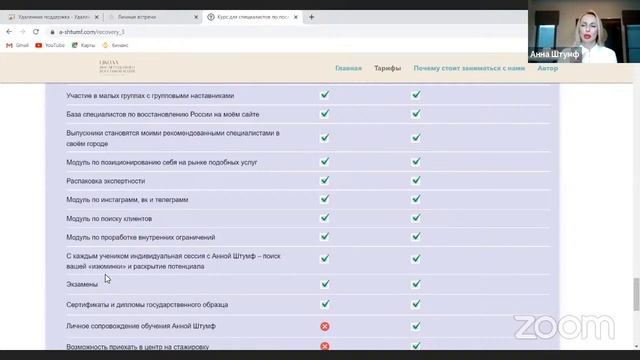Viewport: 640px width, 360px height.
Task: Click the padlock icon in address bar
Action: [52, 32]
